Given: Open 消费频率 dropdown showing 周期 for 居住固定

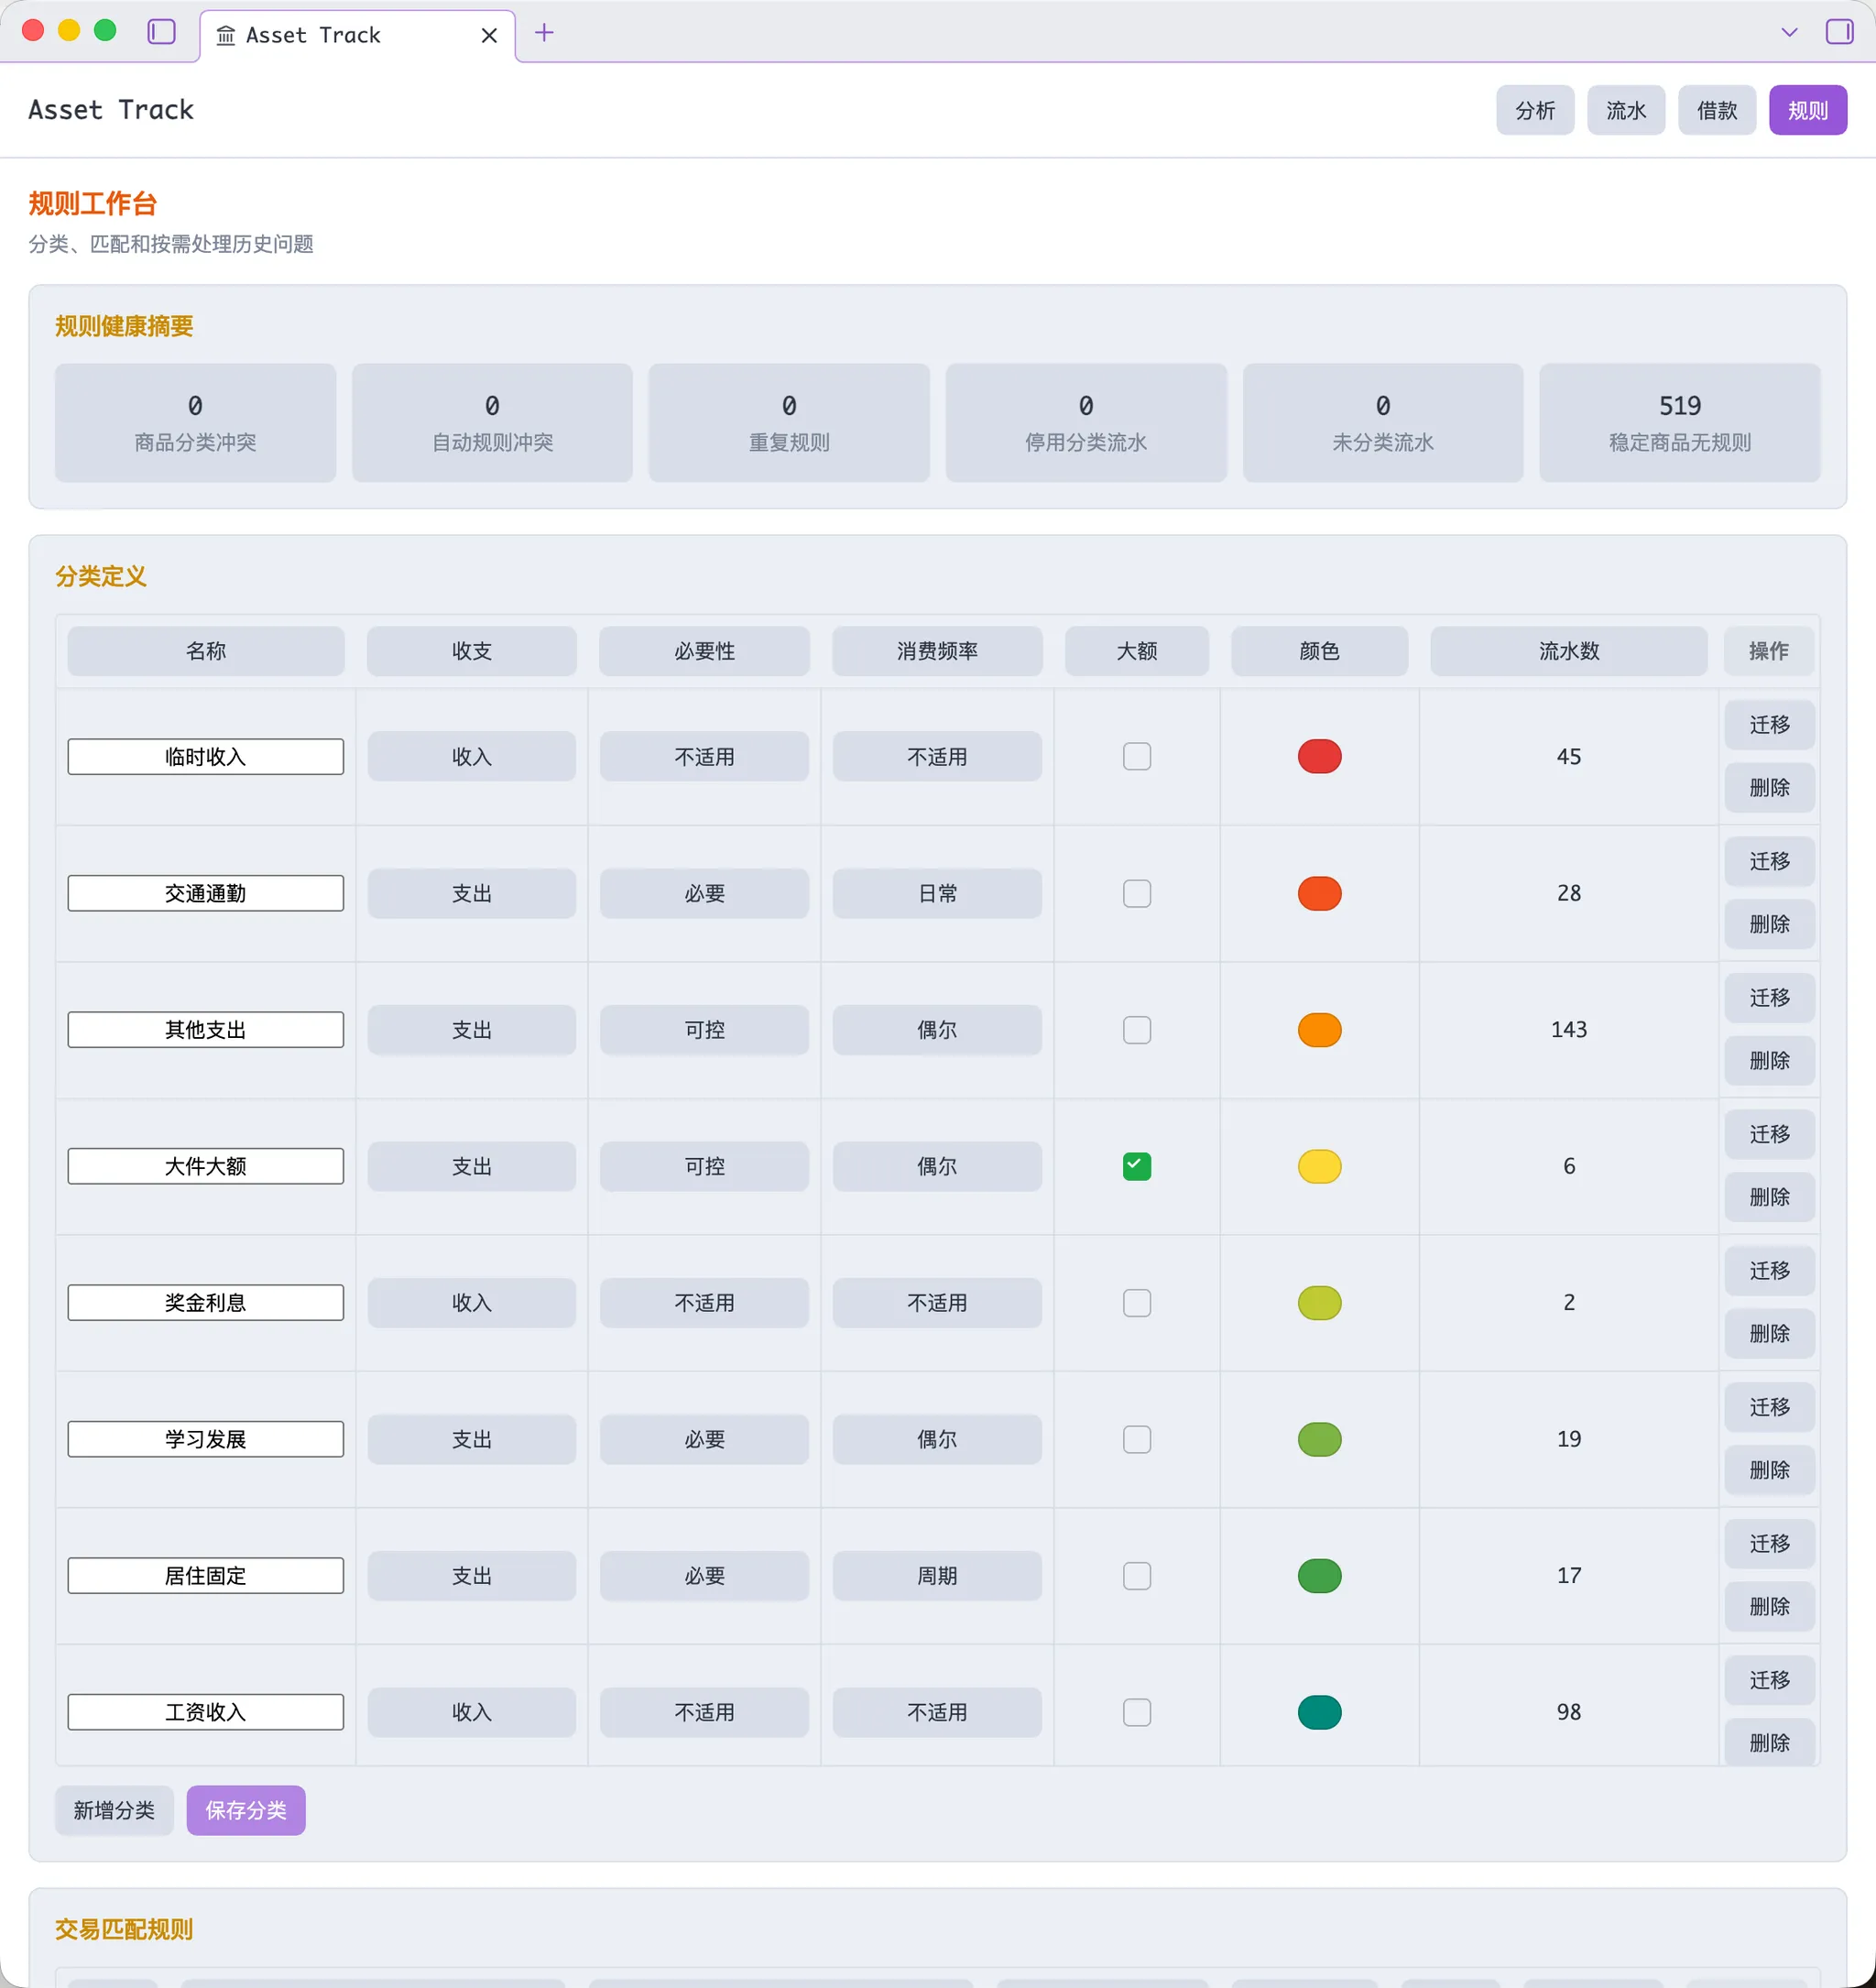Looking at the screenshot, I should click(x=937, y=1575).
